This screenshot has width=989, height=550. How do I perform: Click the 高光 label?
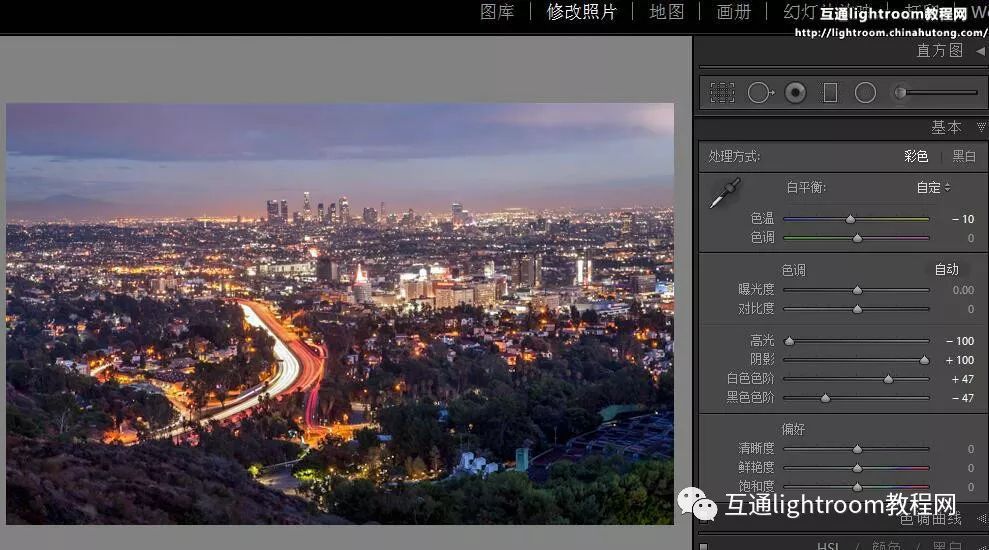click(x=762, y=341)
